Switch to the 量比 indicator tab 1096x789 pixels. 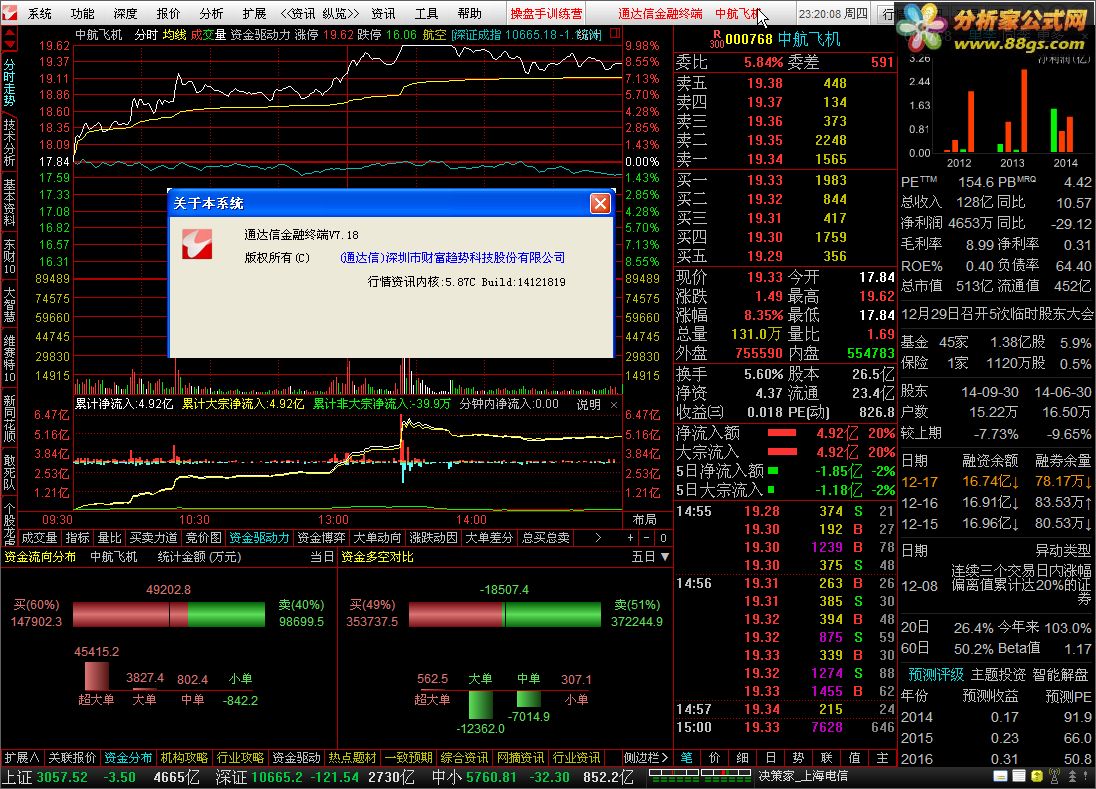[x=109, y=537]
